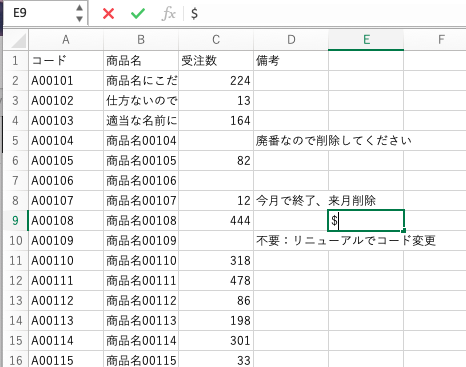
Task: Select column B header
Action: pyautogui.click(x=141, y=40)
